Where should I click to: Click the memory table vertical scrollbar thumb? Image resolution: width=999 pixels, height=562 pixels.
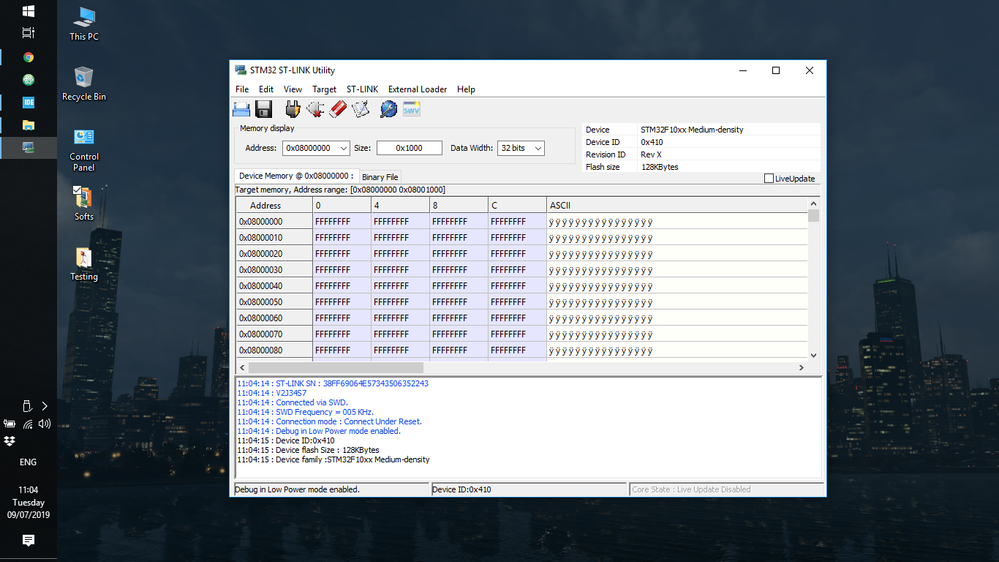[x=813, y=215]
